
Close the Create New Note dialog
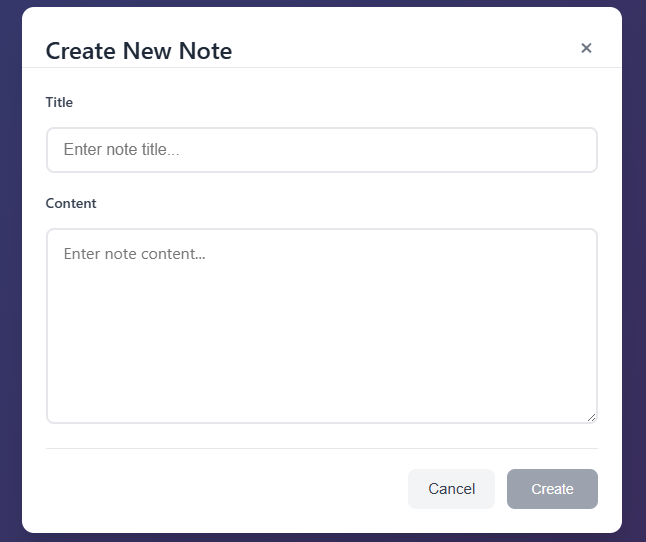586,48
